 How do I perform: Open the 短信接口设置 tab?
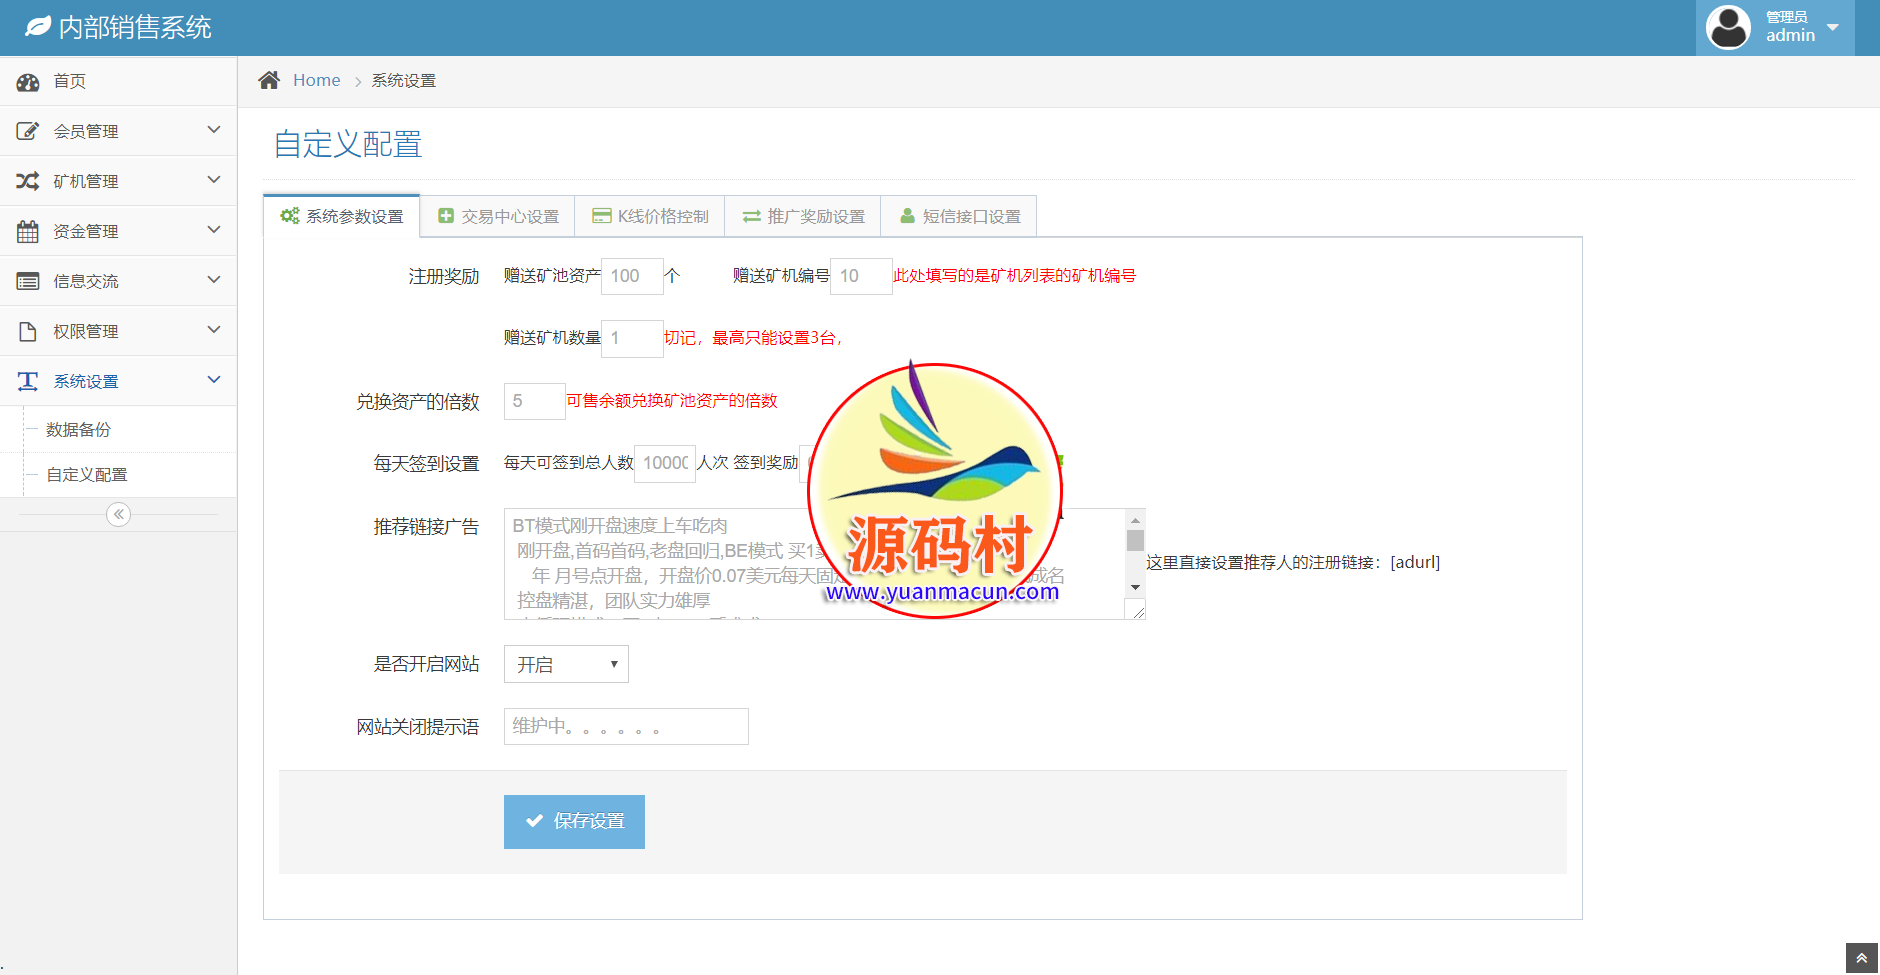click(959, 217)
